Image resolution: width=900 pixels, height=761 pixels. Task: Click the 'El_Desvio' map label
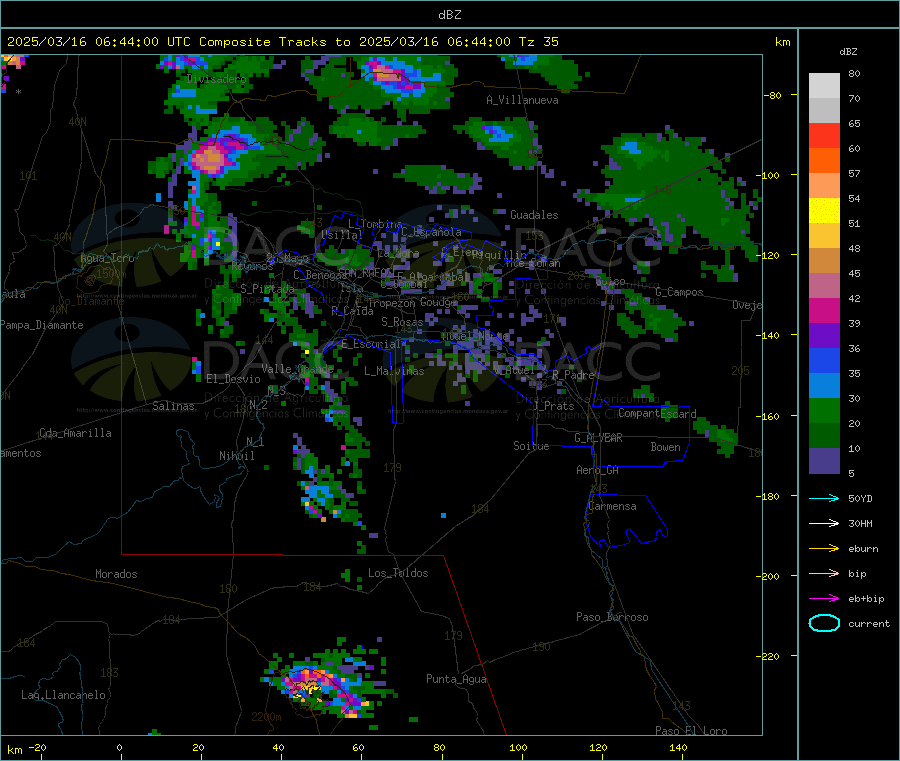click(x=233, y=379)
